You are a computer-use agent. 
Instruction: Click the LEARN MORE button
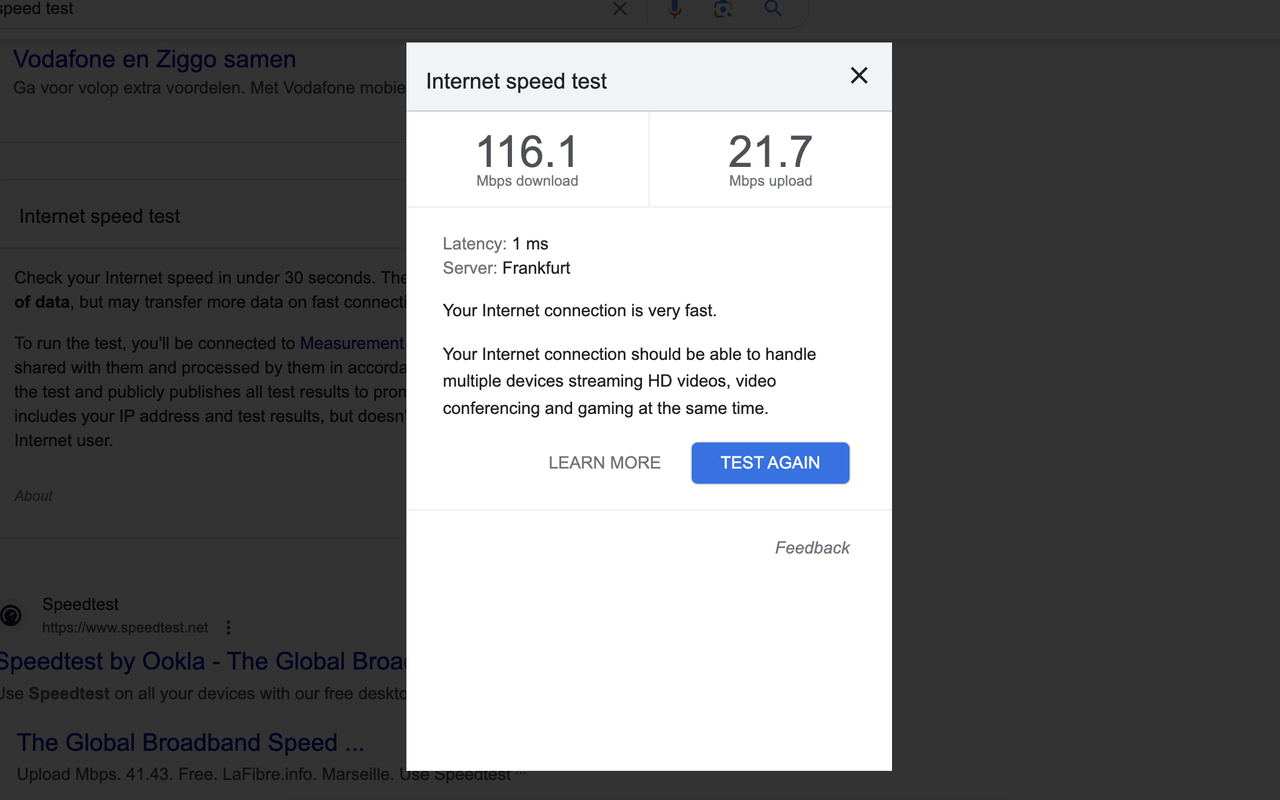click(x=604, y=463)
